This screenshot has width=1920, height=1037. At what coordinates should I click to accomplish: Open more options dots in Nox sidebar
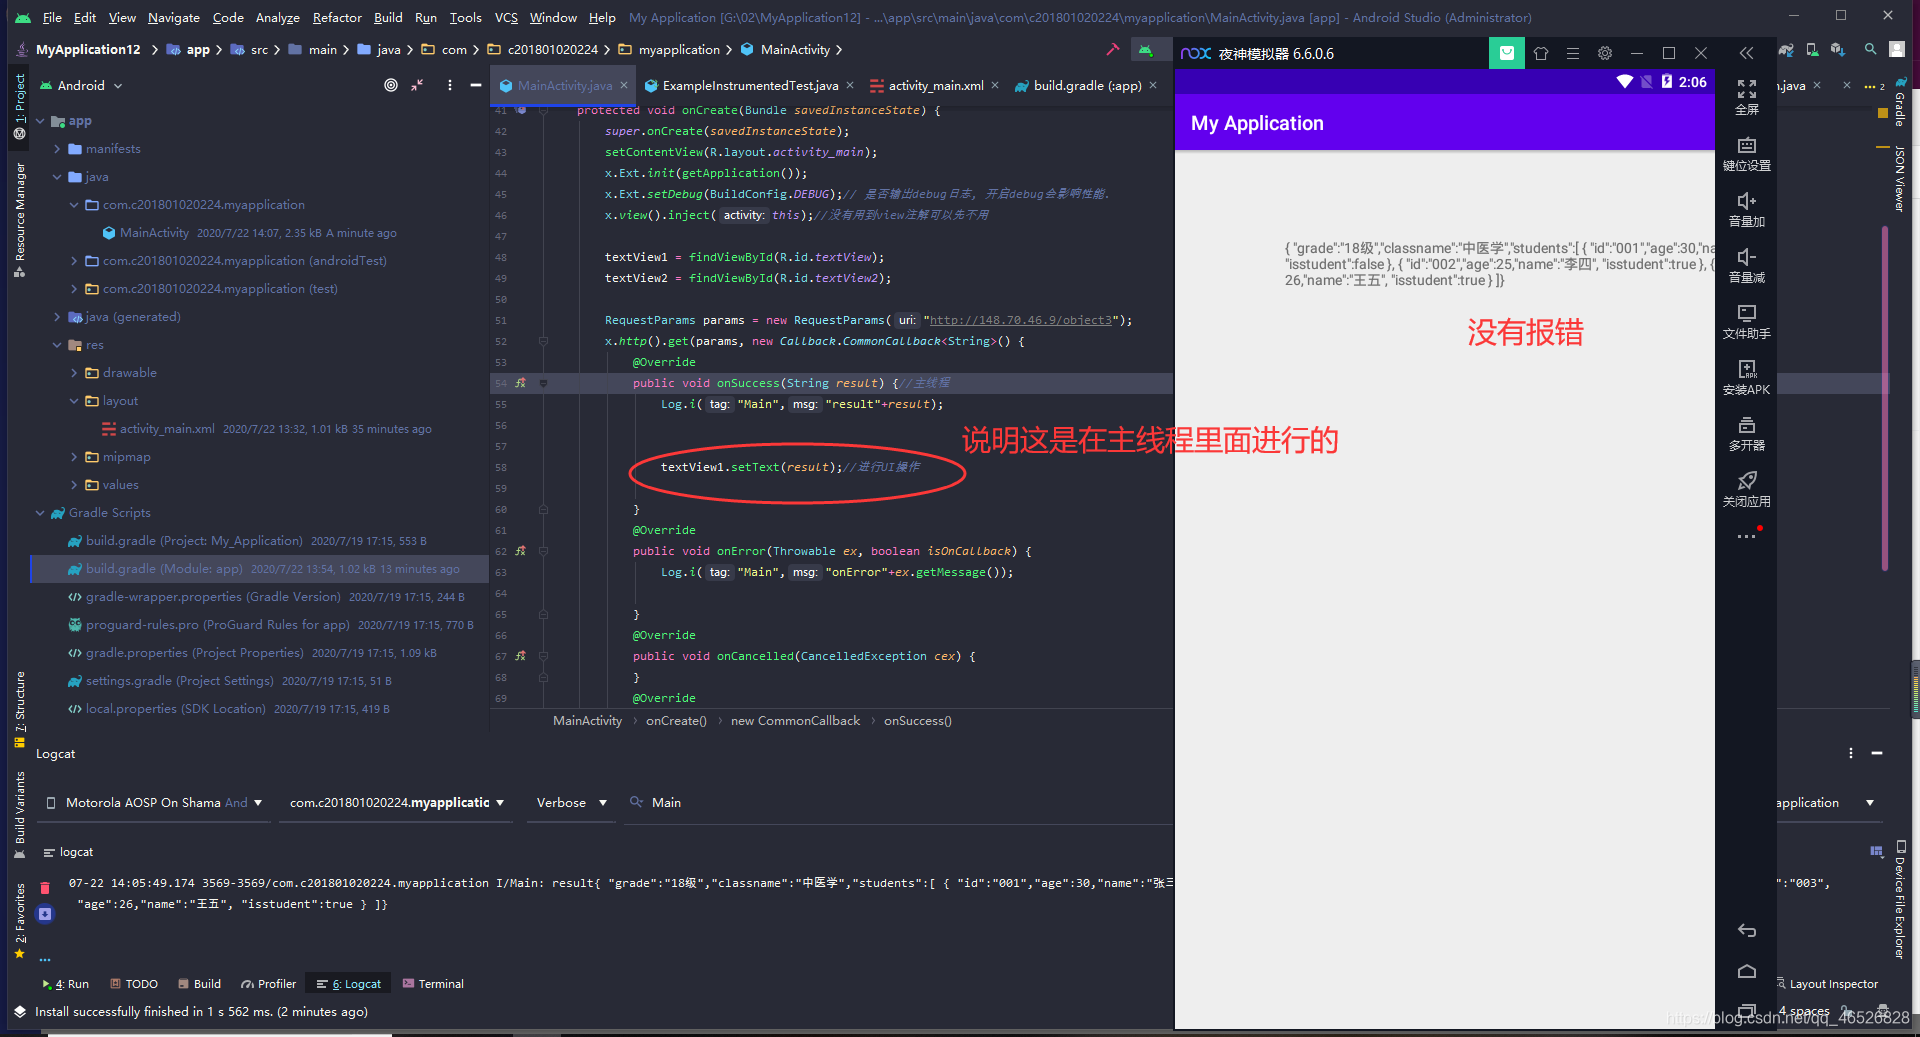click(1746, 537)
